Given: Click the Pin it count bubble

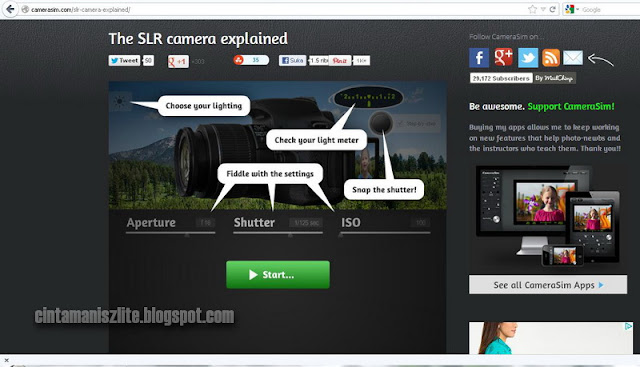Looking at the screenshot, I should pos(361,60).
